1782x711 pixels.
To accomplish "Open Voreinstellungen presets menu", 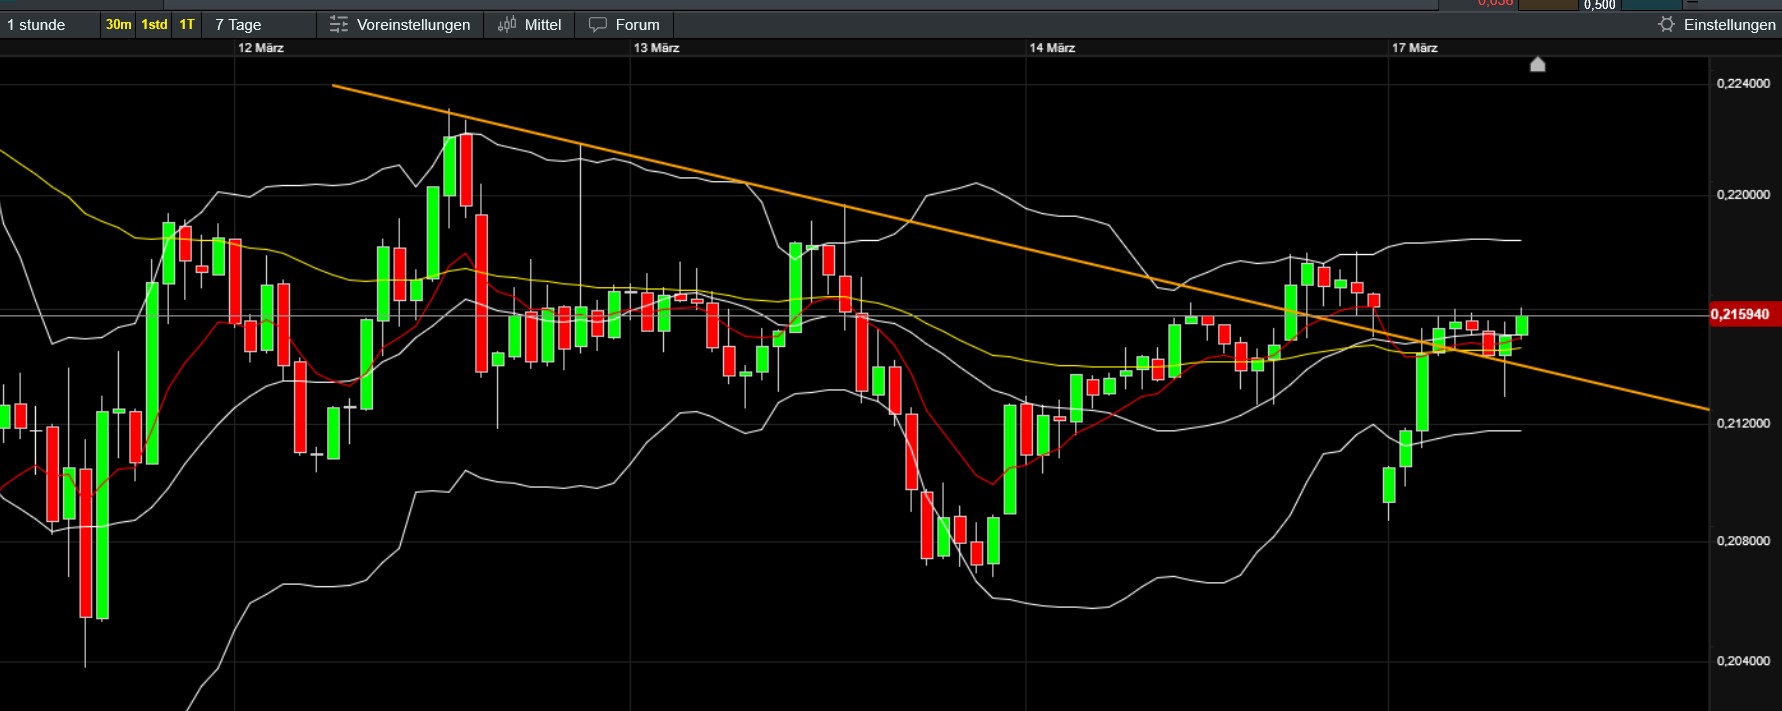I will tap(400, 25).
